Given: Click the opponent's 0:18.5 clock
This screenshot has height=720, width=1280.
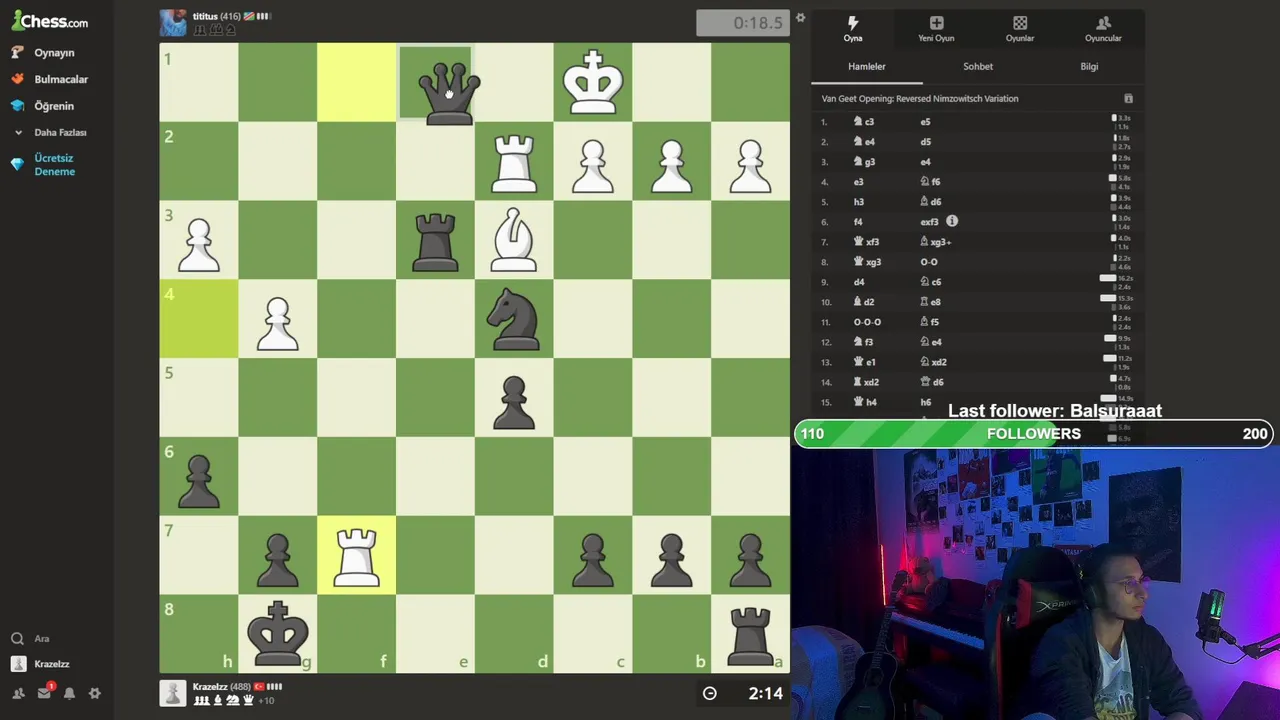Looking at the screenshot, I should tap(742, 23).
